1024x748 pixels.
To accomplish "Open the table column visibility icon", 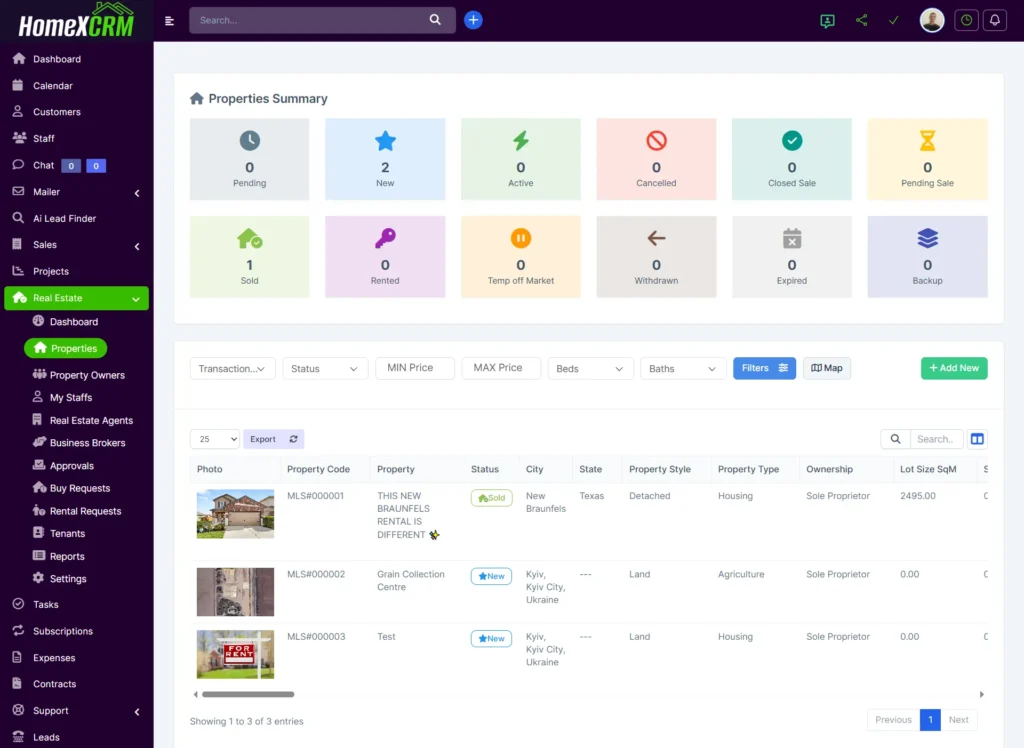I will click(977, 439).
